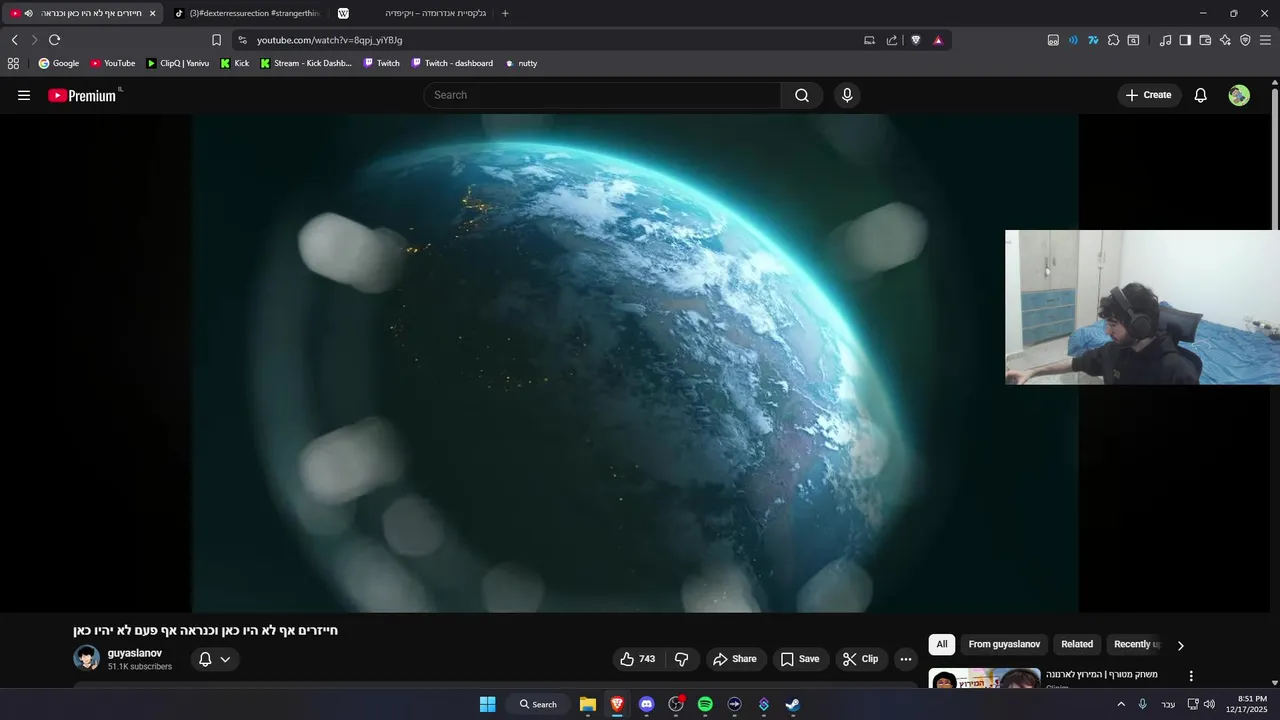
Task: Open the Kick bookmark
Action: (235, 63)
